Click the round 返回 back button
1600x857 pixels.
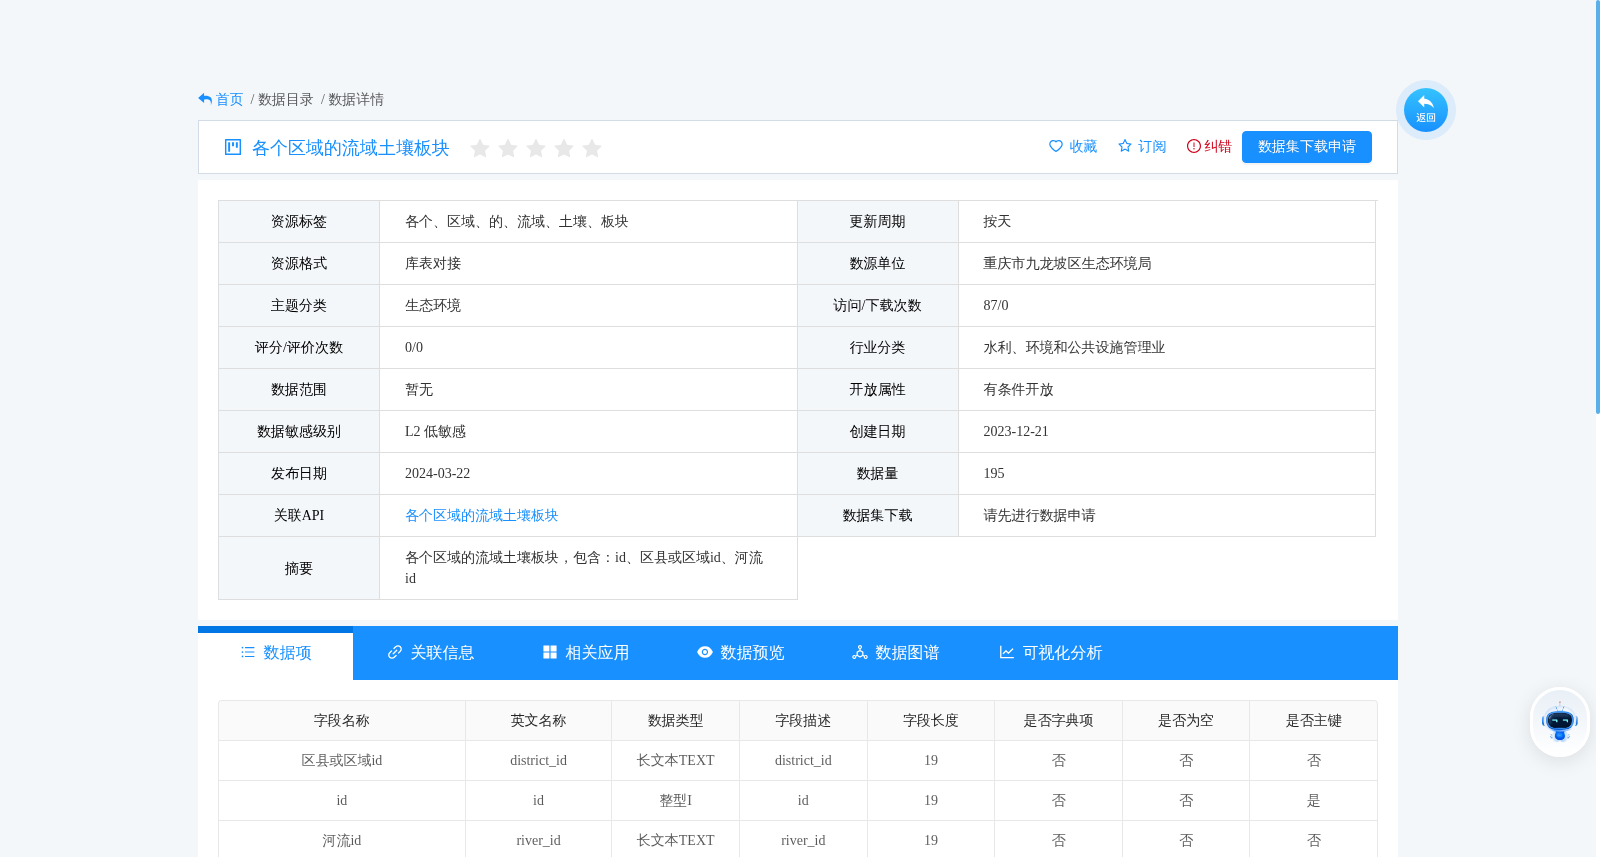point(1426,110)
